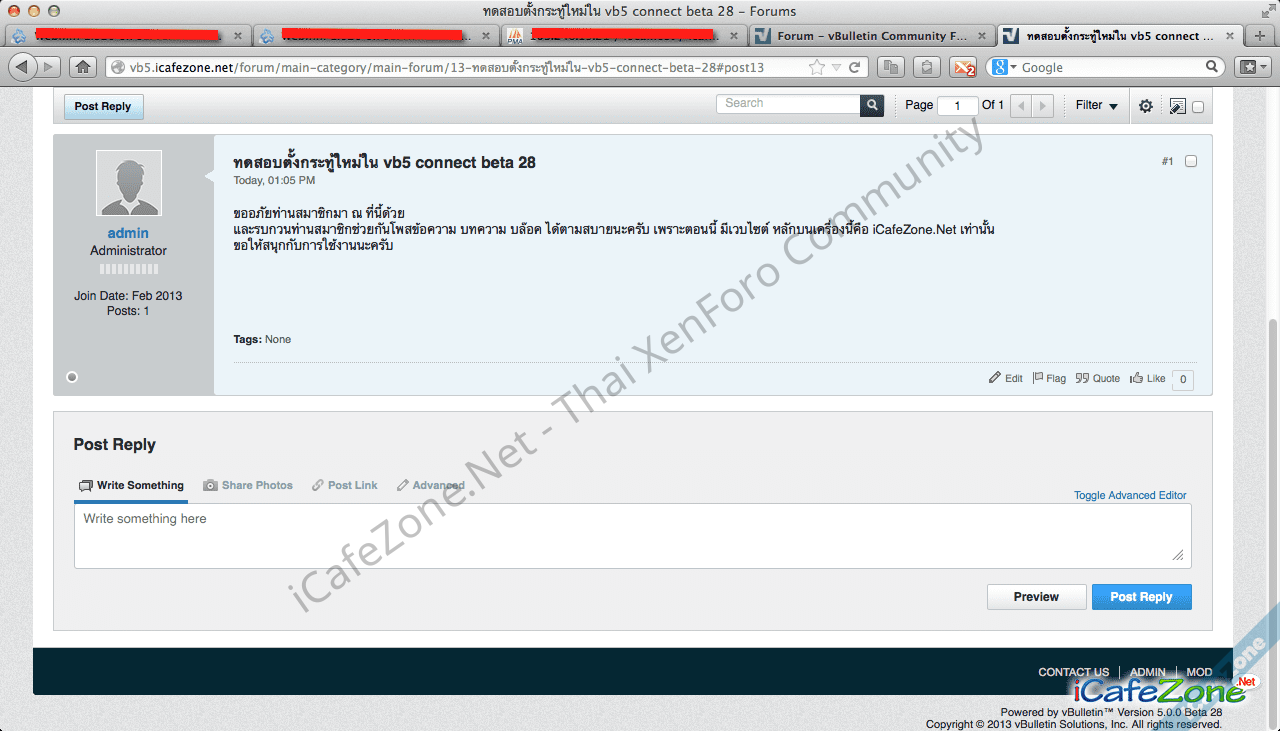This screenshot has width=1280, height=731.
Task: Click the Toggle Advanced Editor link
Action: (1130, 495)
